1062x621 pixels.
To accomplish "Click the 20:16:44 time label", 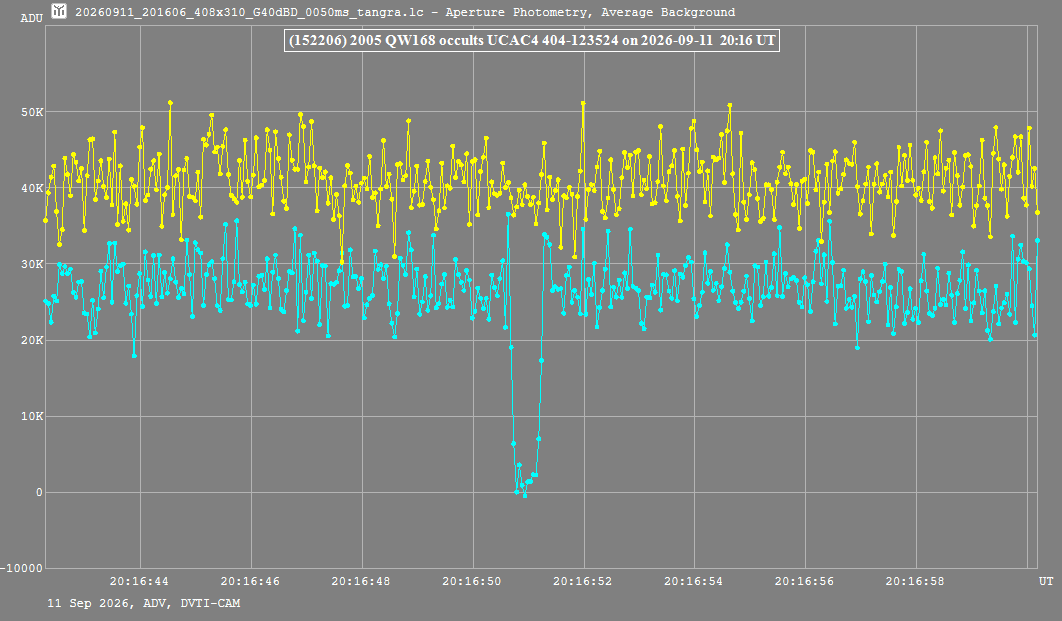I will pos(140,581).
